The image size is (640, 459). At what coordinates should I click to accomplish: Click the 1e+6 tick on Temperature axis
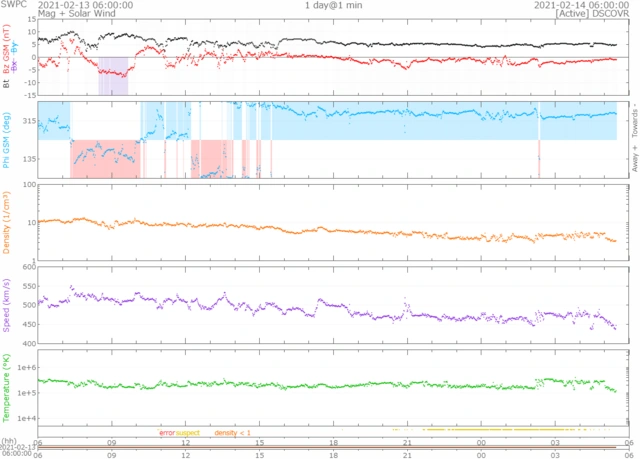27,368
